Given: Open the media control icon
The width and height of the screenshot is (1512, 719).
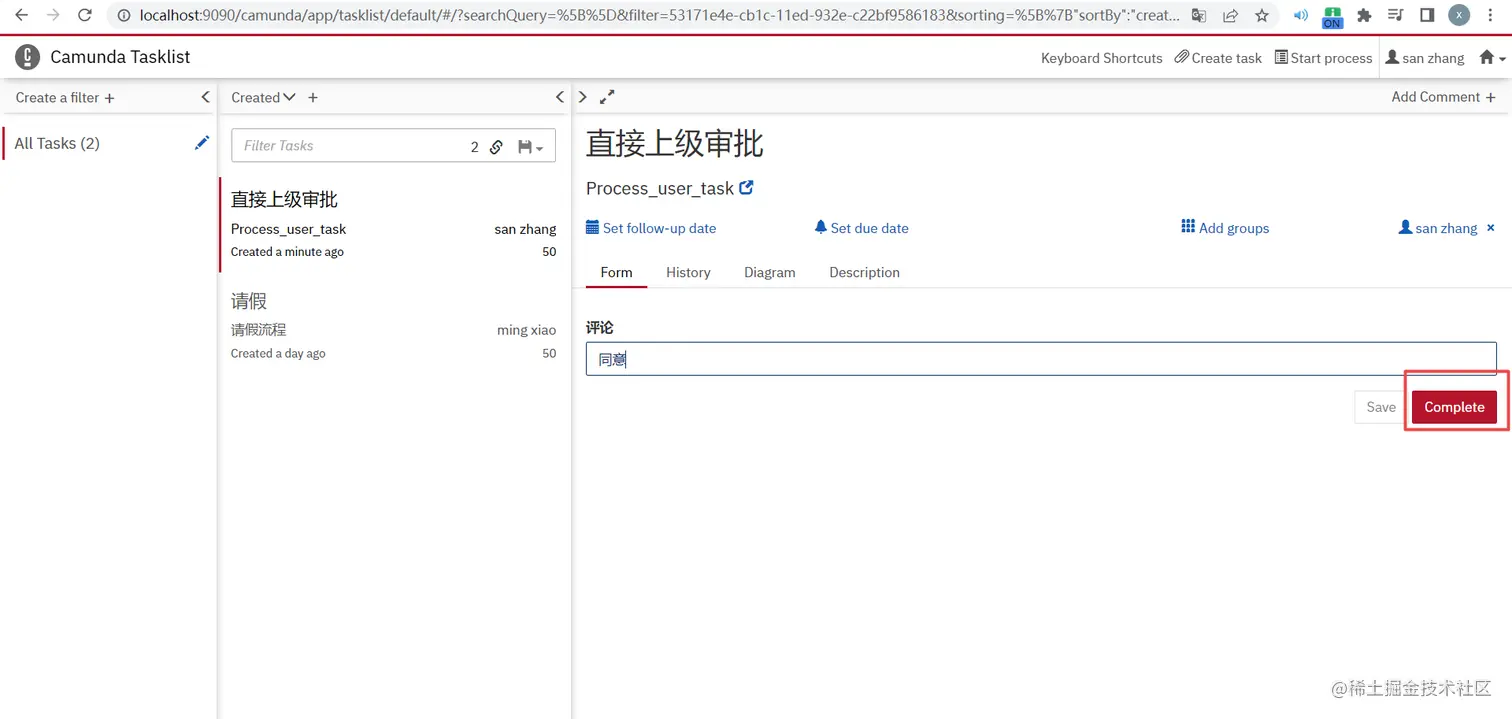Looking at the screenshot, I should point(1396,15).
